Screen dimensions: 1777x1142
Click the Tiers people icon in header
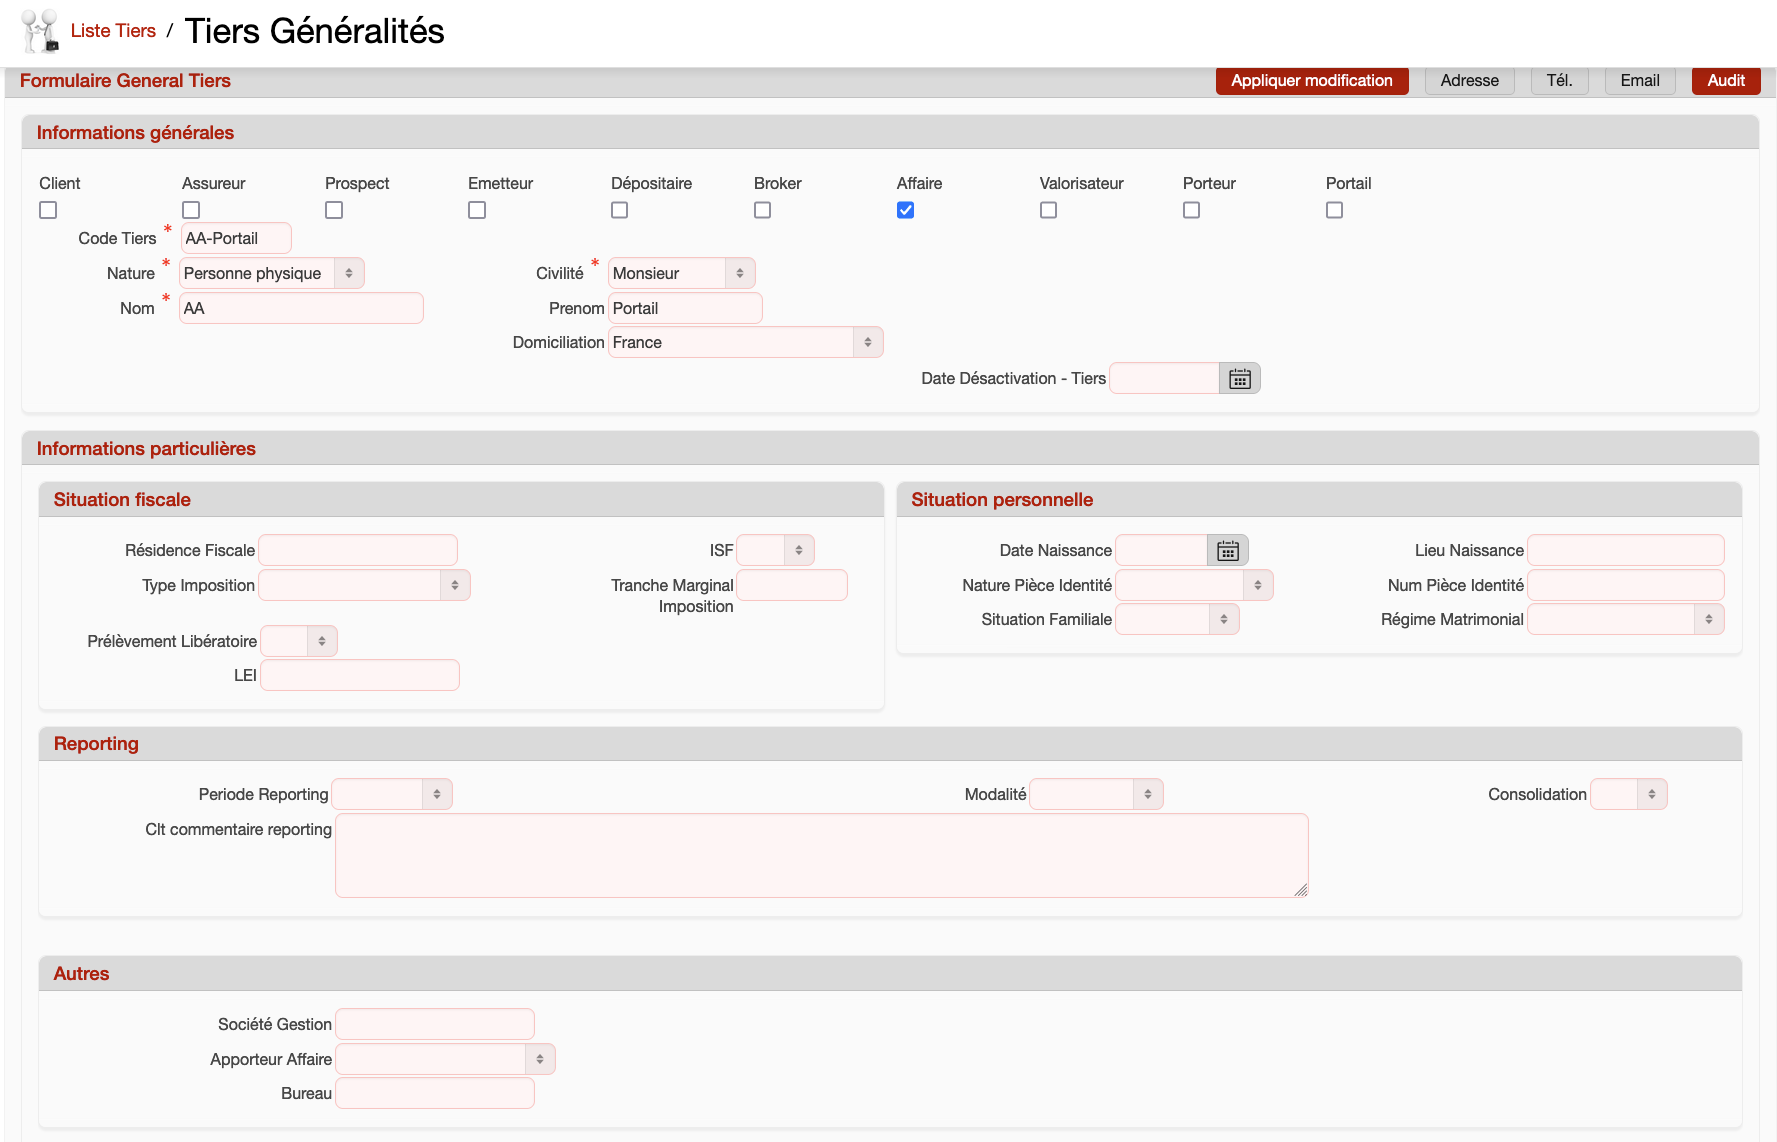click(x=40, y=31)
